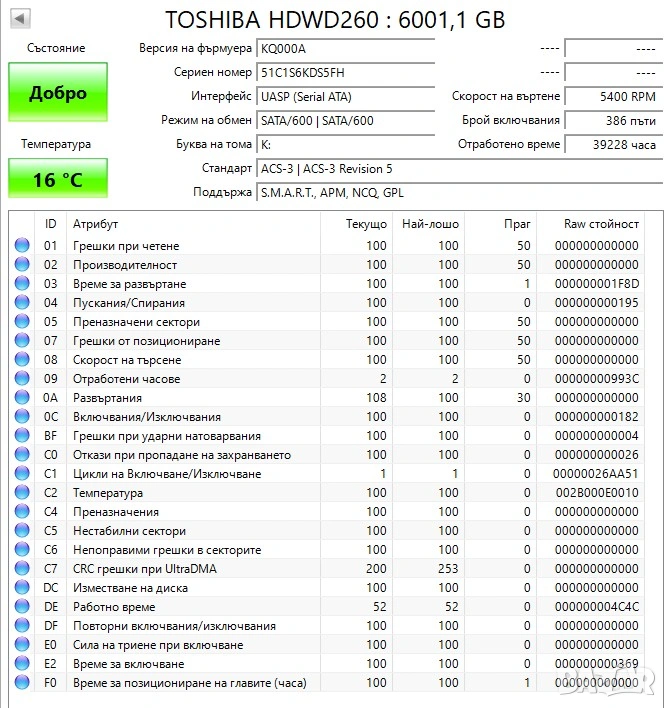Click status orb for CRC грешки при UltraDMA
The width and height of the screenshot is (667, 708).
point(22,569)
